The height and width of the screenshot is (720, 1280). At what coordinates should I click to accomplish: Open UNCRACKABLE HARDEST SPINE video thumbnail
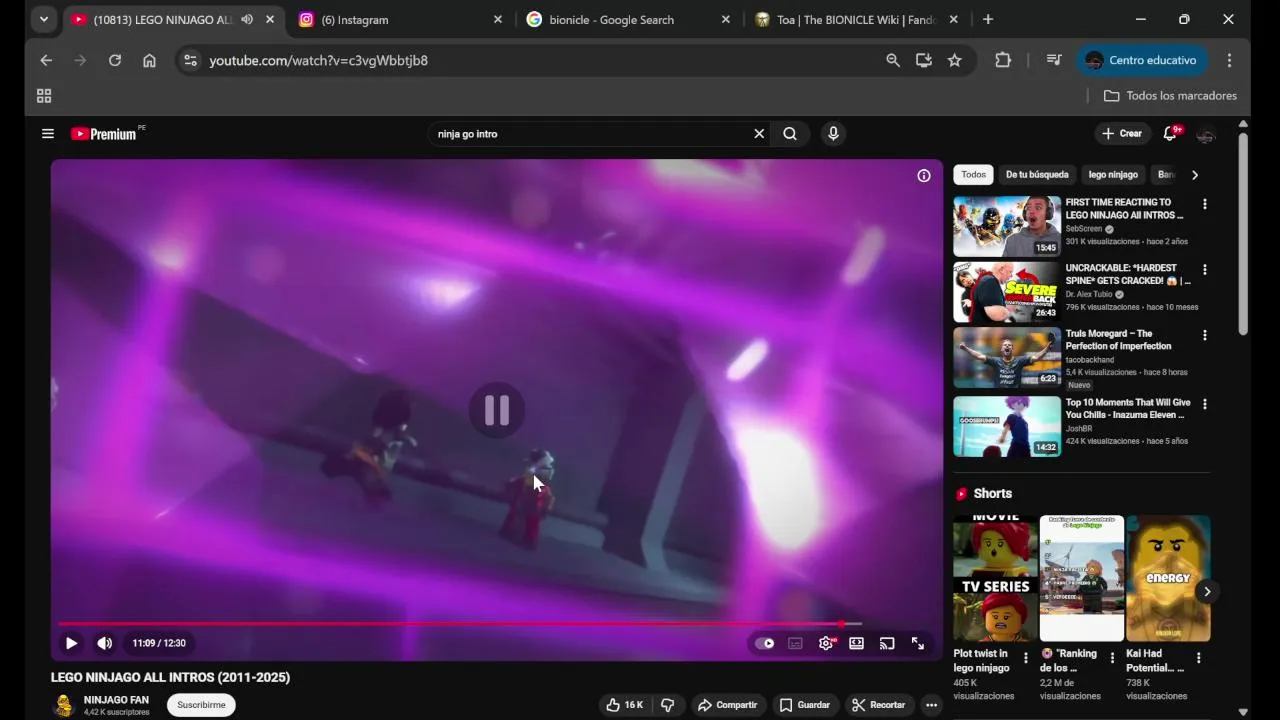(x=1007, y=292)
